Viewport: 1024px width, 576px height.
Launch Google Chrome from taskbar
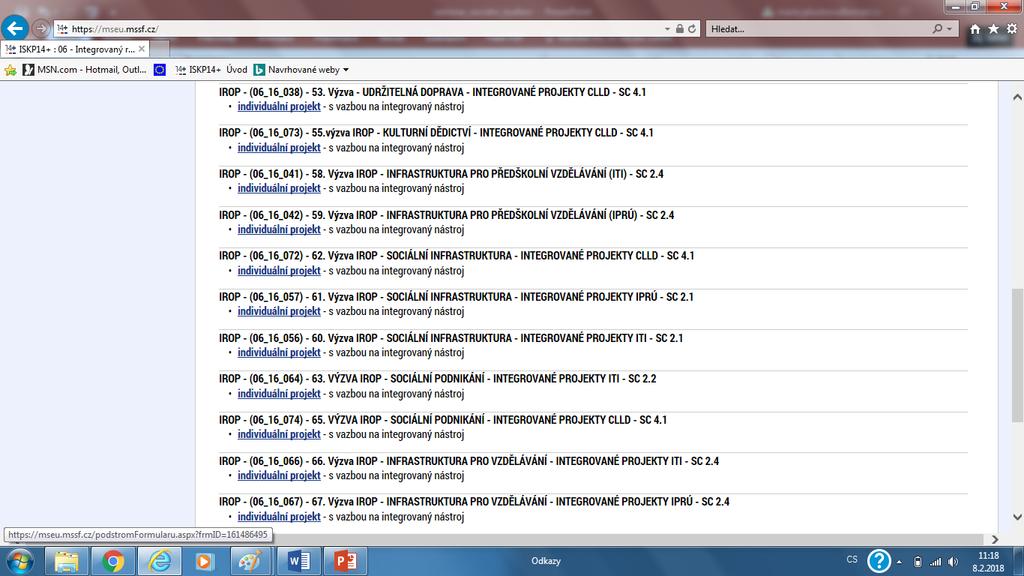tap(112, 561)
